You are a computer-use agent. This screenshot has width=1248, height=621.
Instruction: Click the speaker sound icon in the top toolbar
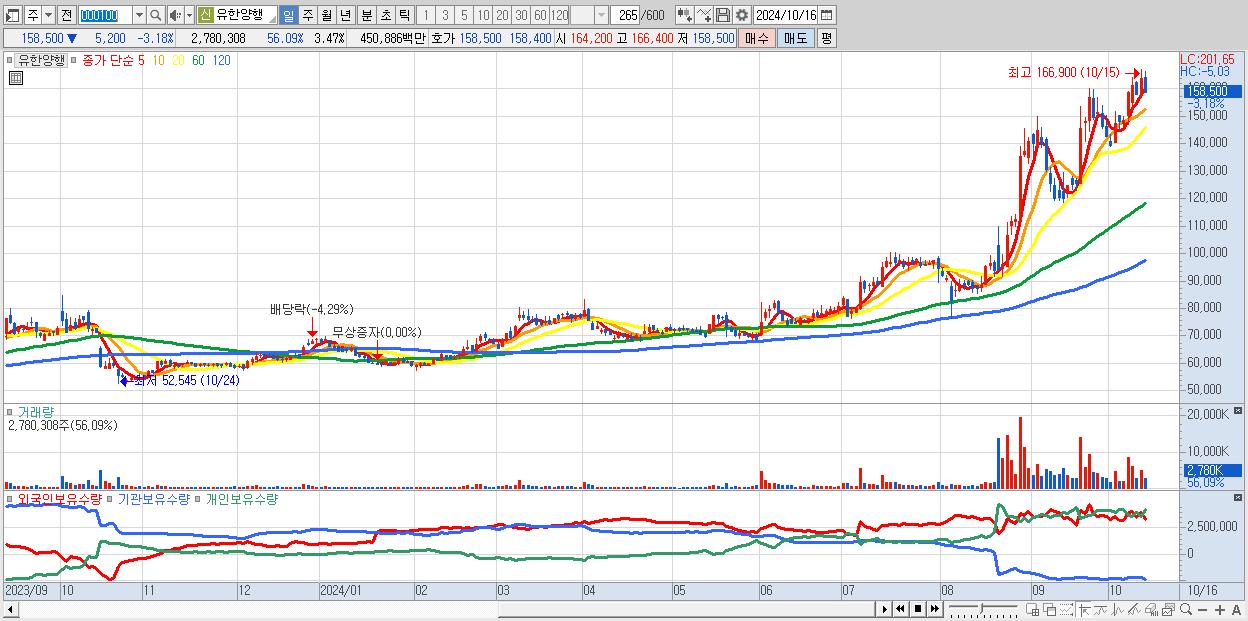(175, 15)
